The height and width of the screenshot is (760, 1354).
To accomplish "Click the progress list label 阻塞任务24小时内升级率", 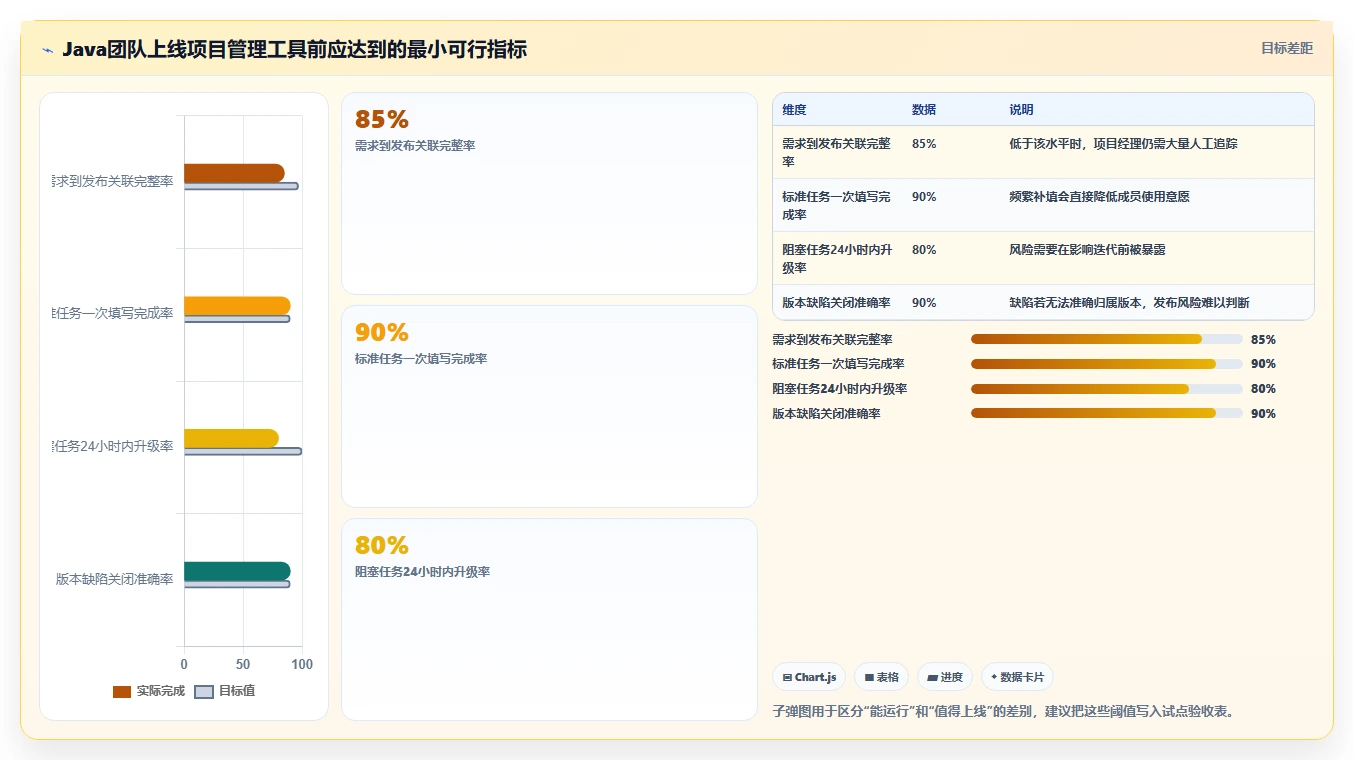I will tap(840, 389).
